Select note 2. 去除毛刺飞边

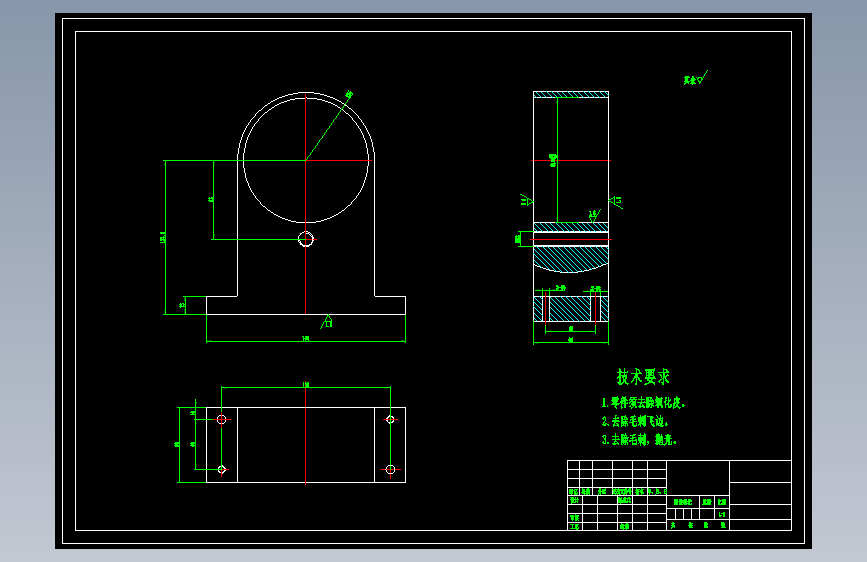tap(635, 422)
